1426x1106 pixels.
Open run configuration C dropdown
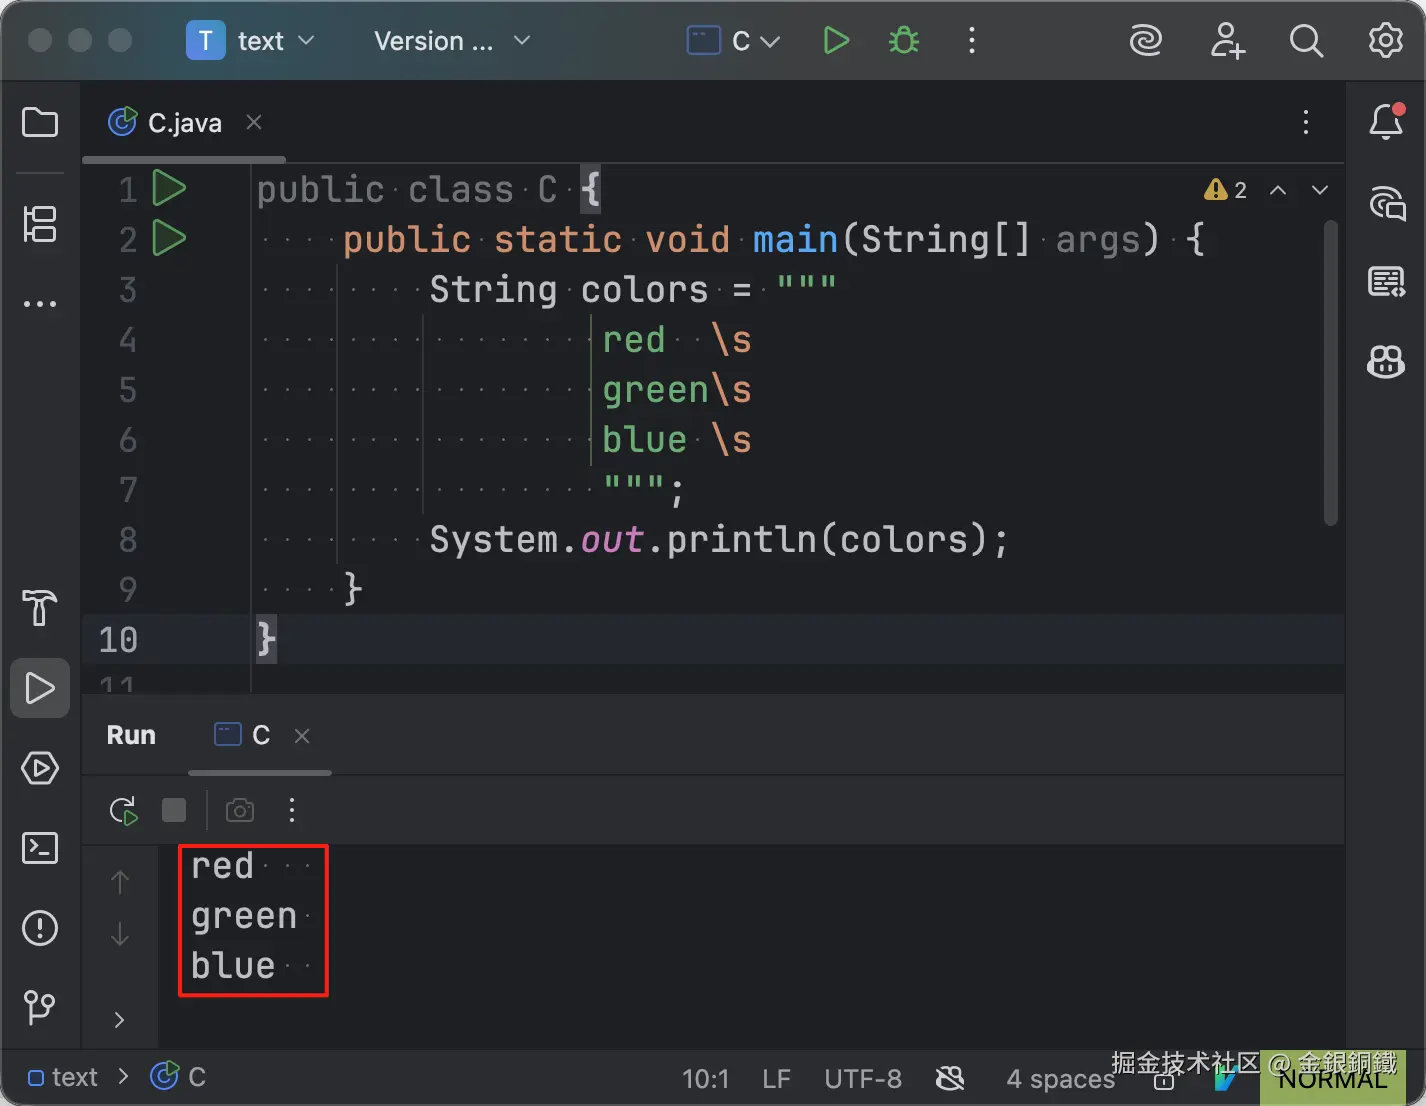pyautogui.click(x=733, y=41)
